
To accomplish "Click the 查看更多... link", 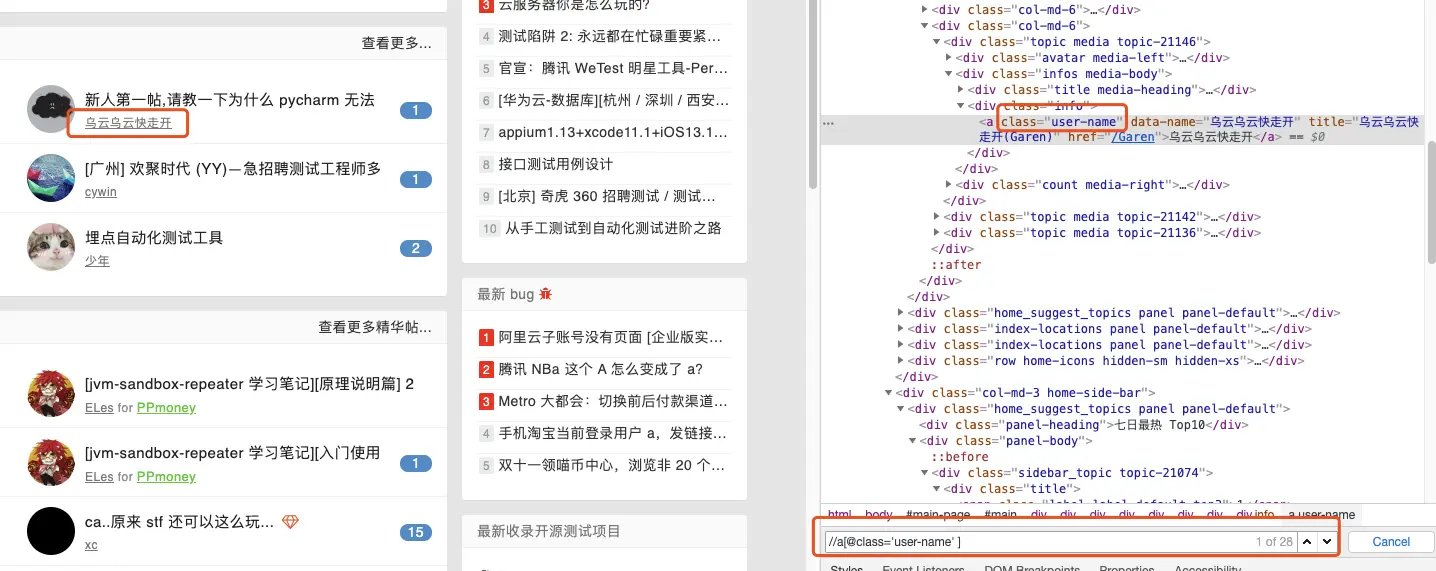I will click(396, 43).
